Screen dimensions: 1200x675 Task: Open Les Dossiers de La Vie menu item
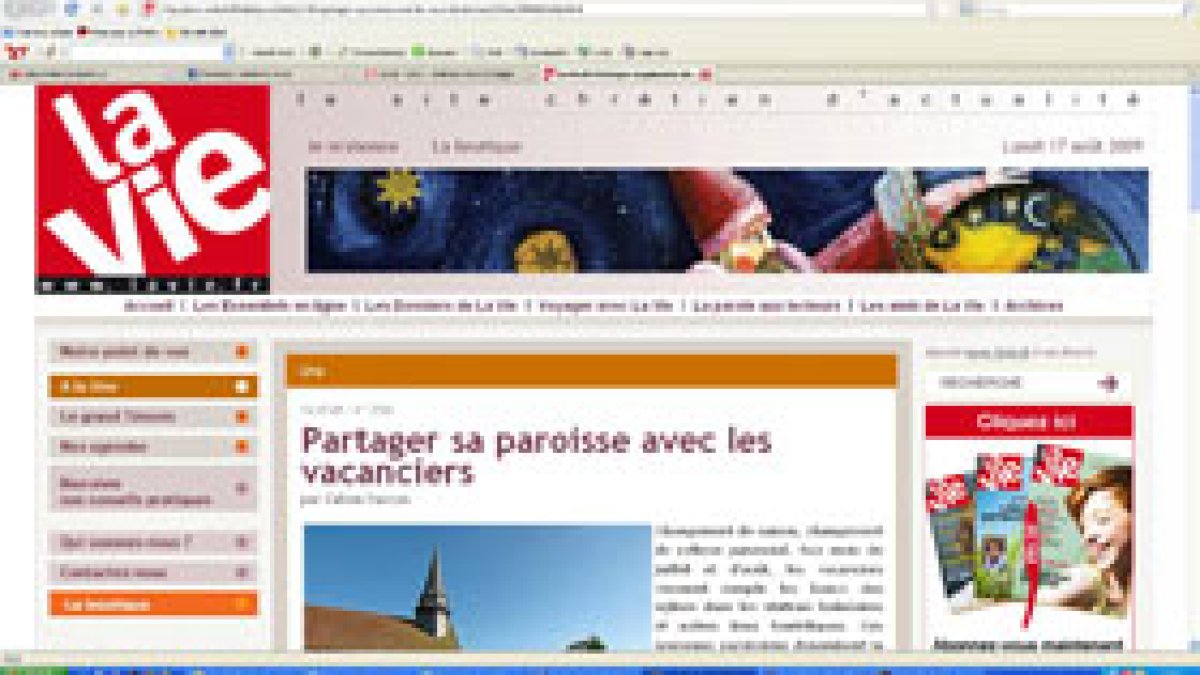pos(441,306)
